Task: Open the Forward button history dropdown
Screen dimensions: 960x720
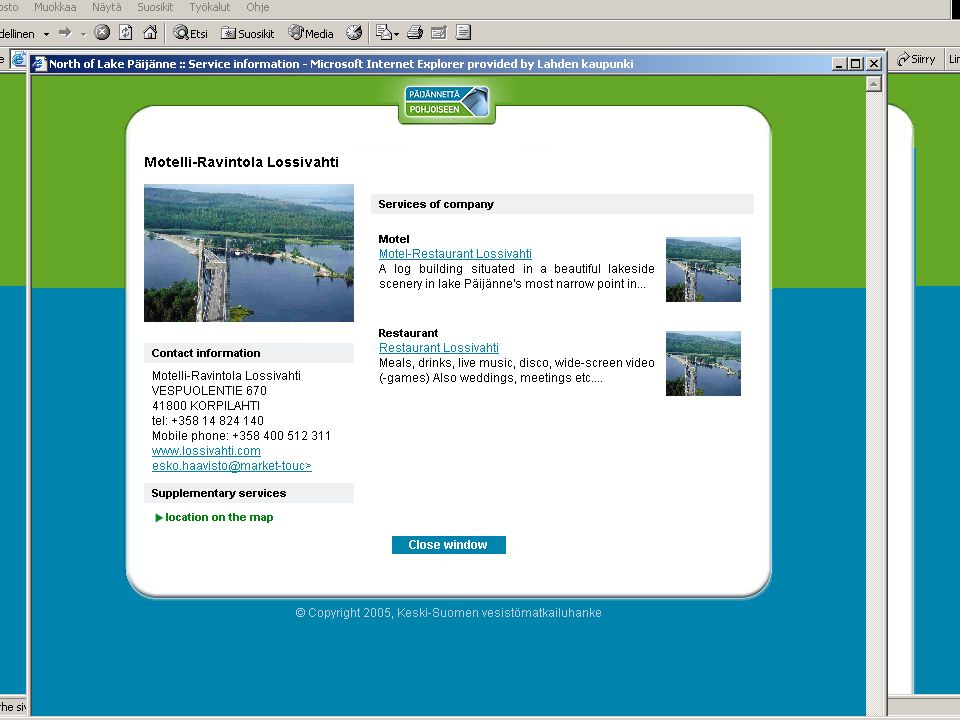Action: click(x=83, y=34)
